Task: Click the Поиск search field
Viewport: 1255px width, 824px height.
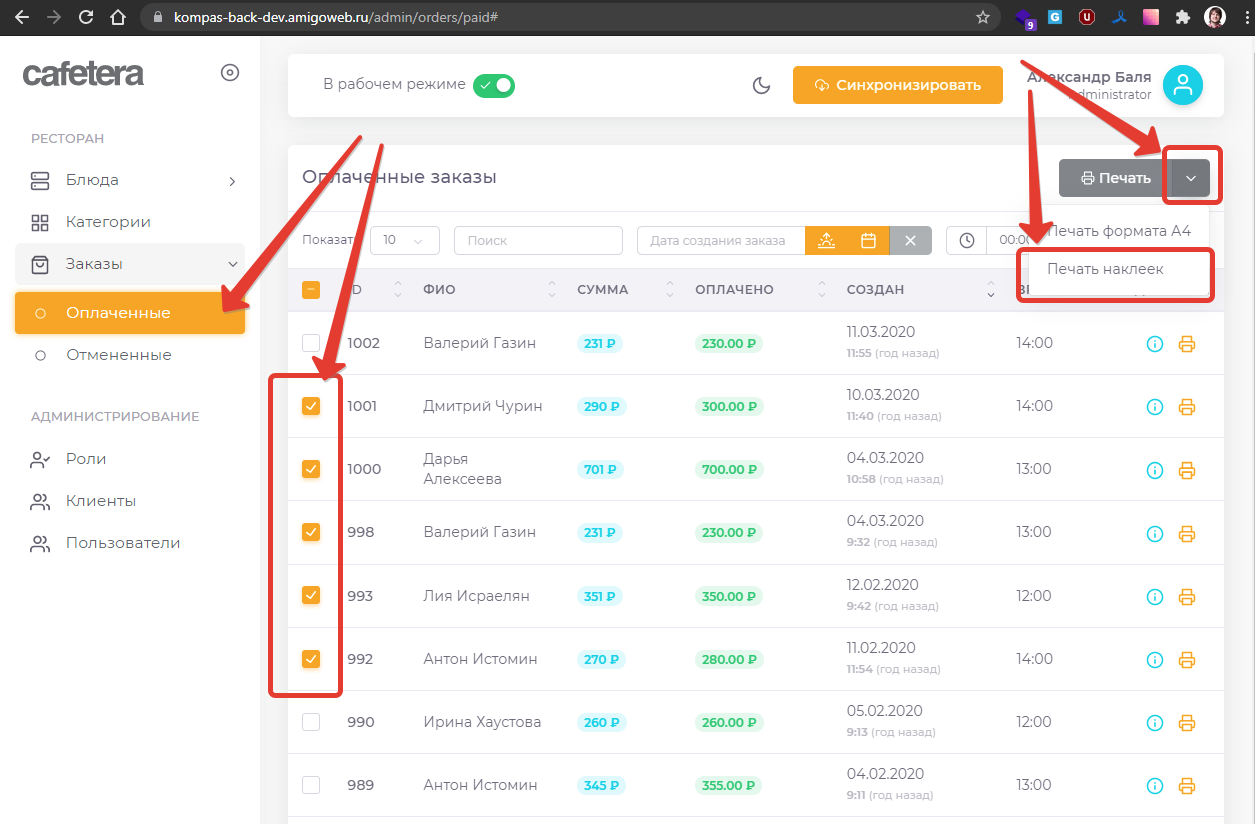Action: 538,241
